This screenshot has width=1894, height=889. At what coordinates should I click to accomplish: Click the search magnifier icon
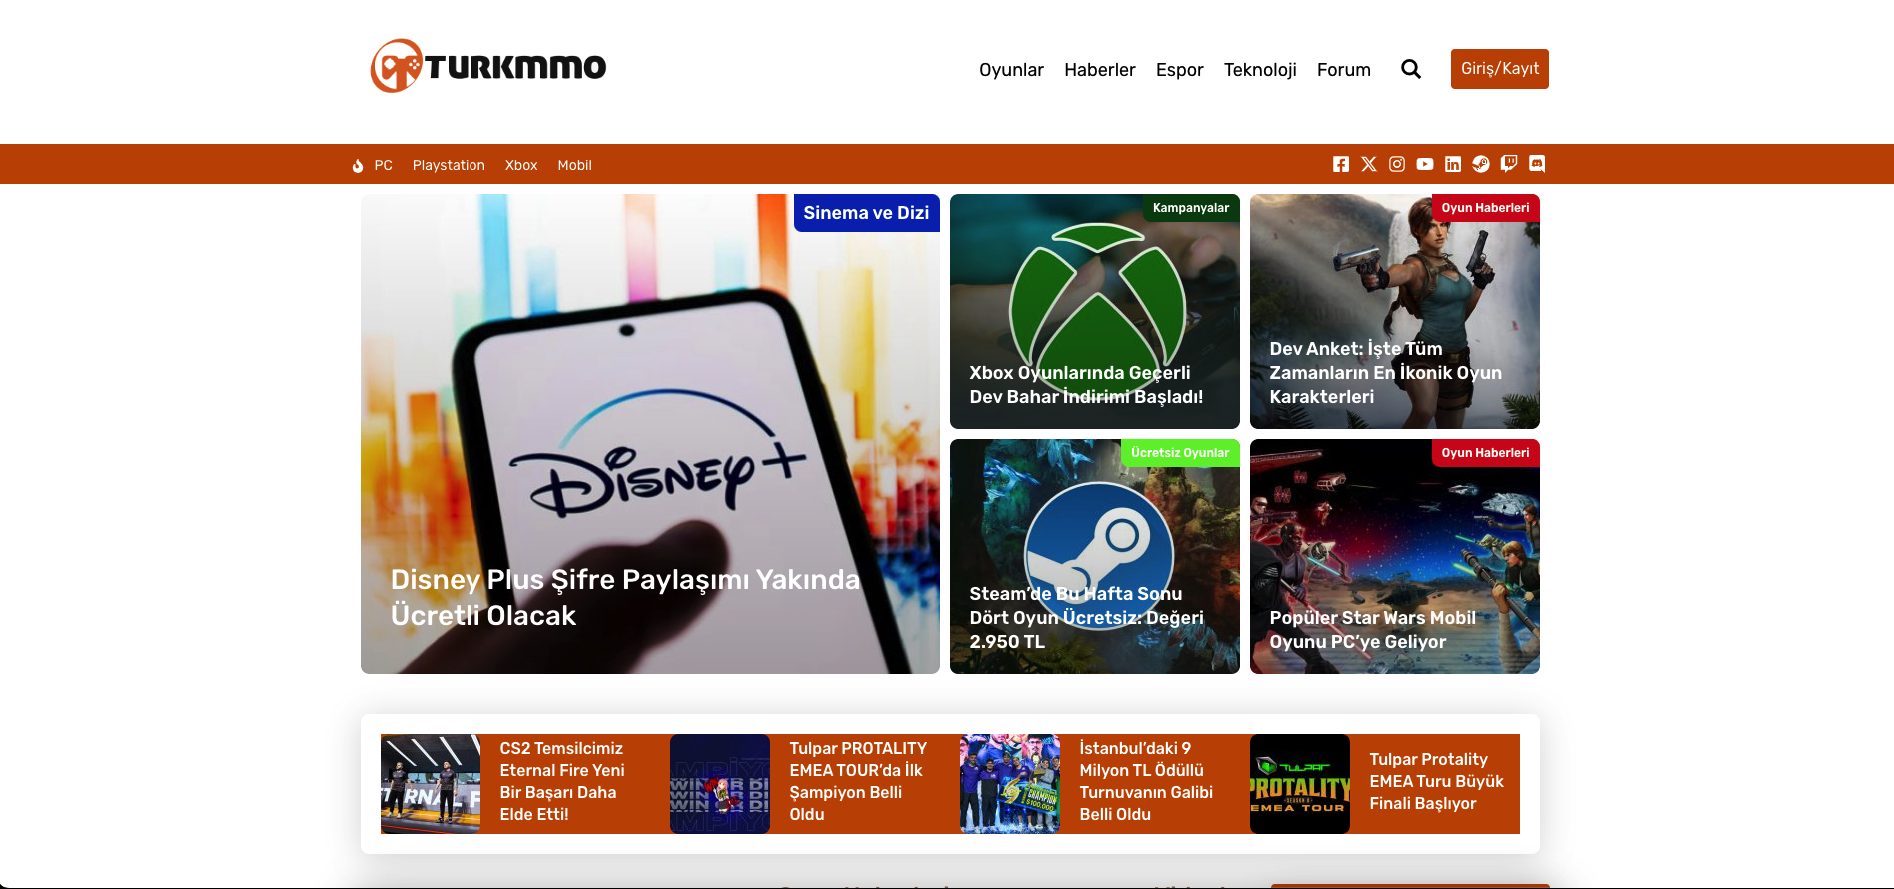click(1411, 69)
